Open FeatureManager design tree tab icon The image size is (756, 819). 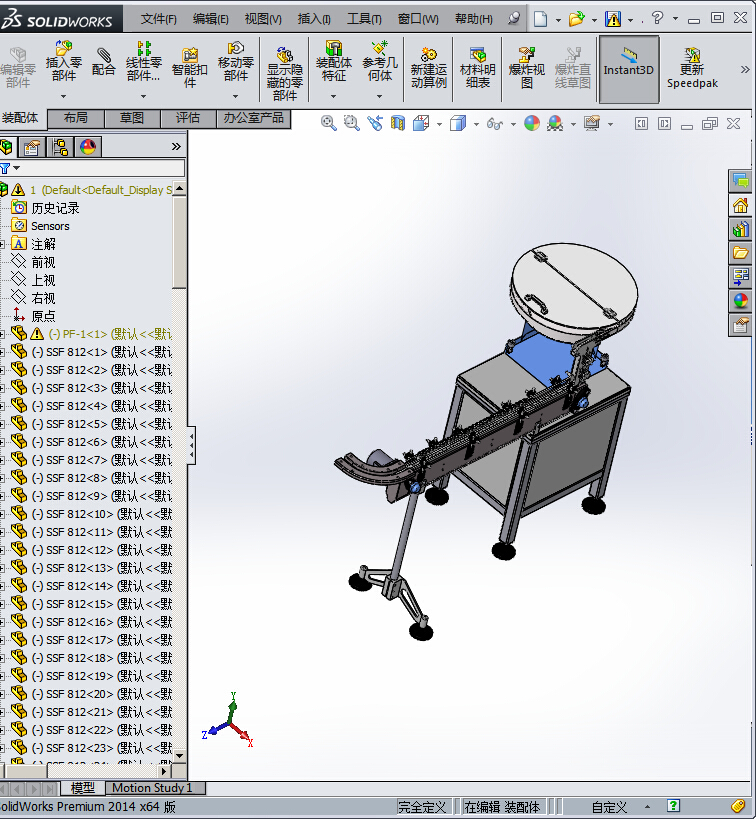coord(6,147)
